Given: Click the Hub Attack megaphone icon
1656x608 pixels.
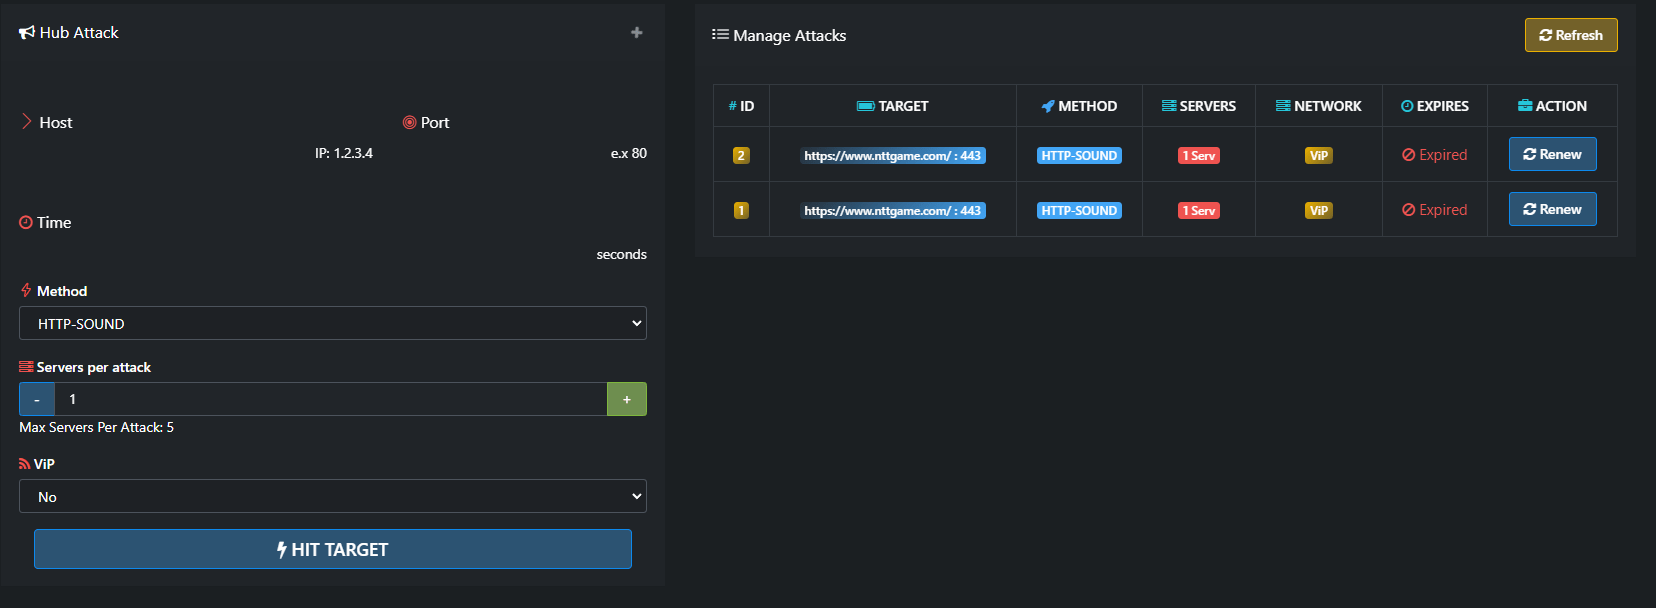Looking at the screenshot, I should pos(27,33).
